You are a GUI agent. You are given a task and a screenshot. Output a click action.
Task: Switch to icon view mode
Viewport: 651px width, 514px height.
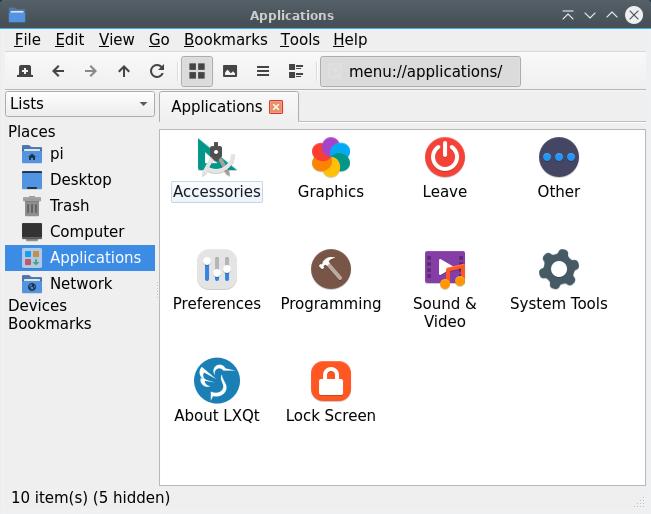(197, 71)
